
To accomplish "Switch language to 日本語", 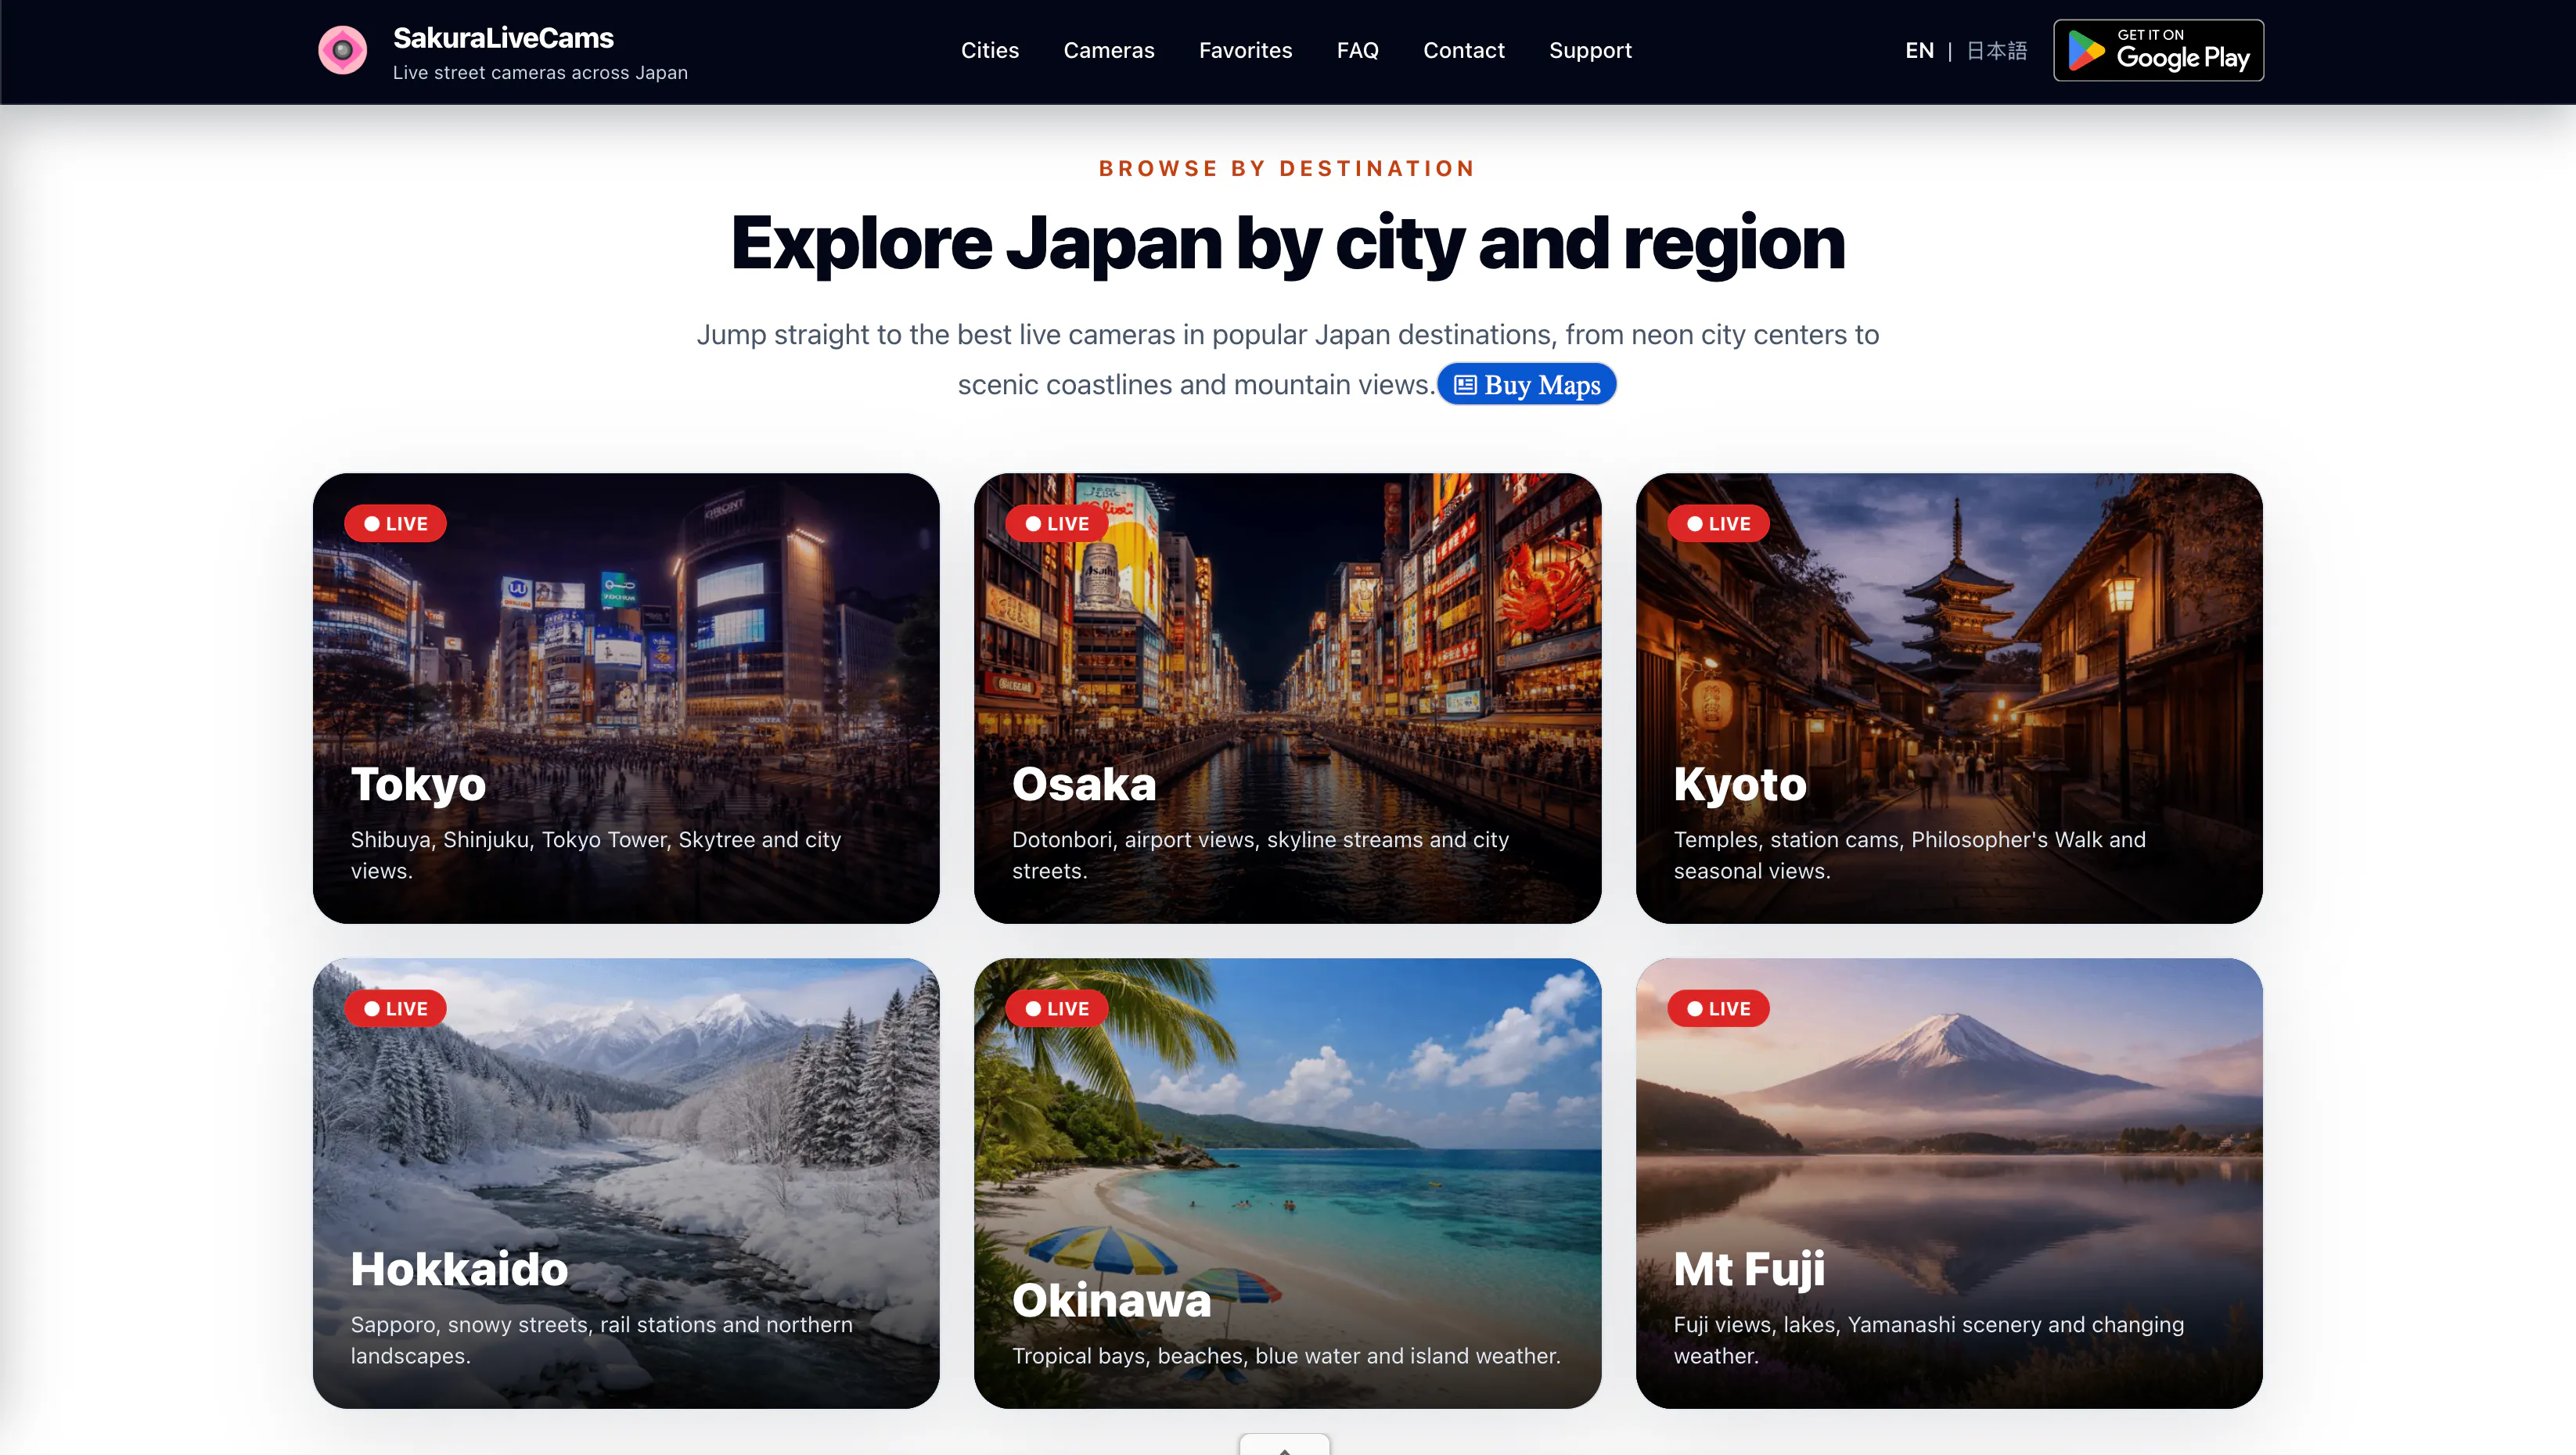I will click(x=1996, y=50).
